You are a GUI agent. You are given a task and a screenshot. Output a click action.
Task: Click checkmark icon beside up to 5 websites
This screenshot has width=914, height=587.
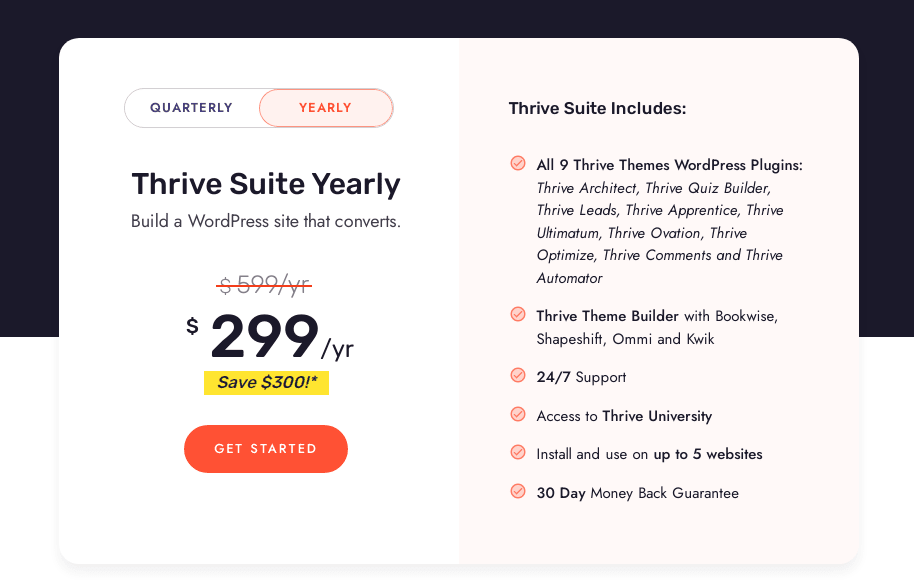[518, 452]
